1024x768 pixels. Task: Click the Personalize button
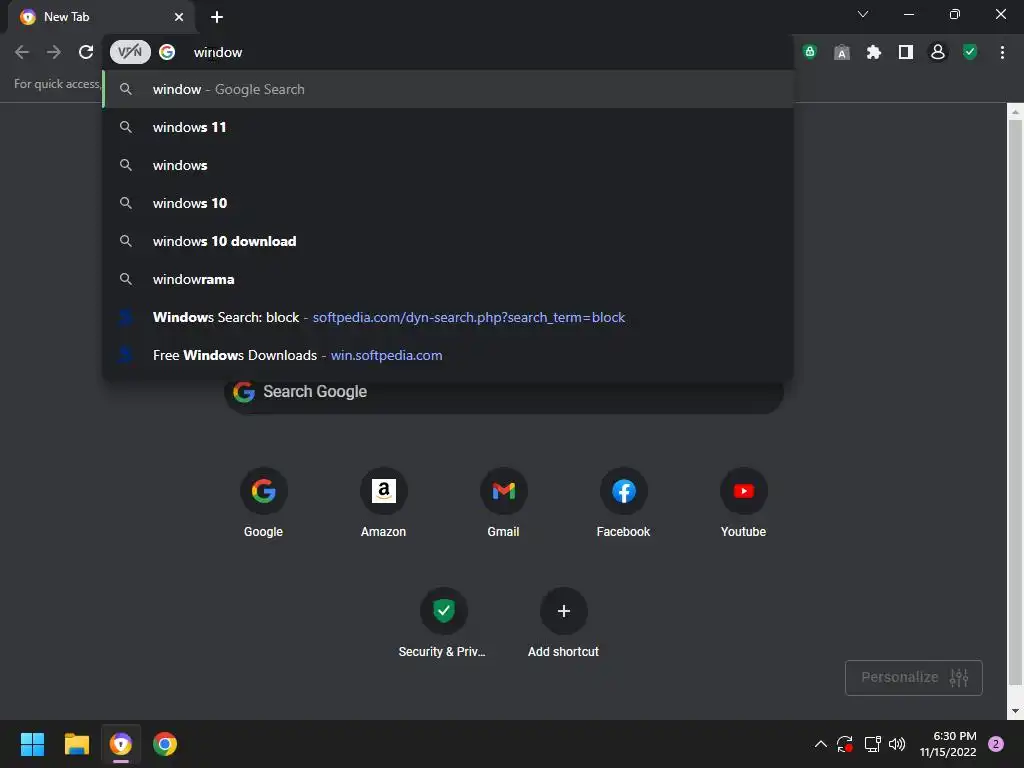point(914,678)
